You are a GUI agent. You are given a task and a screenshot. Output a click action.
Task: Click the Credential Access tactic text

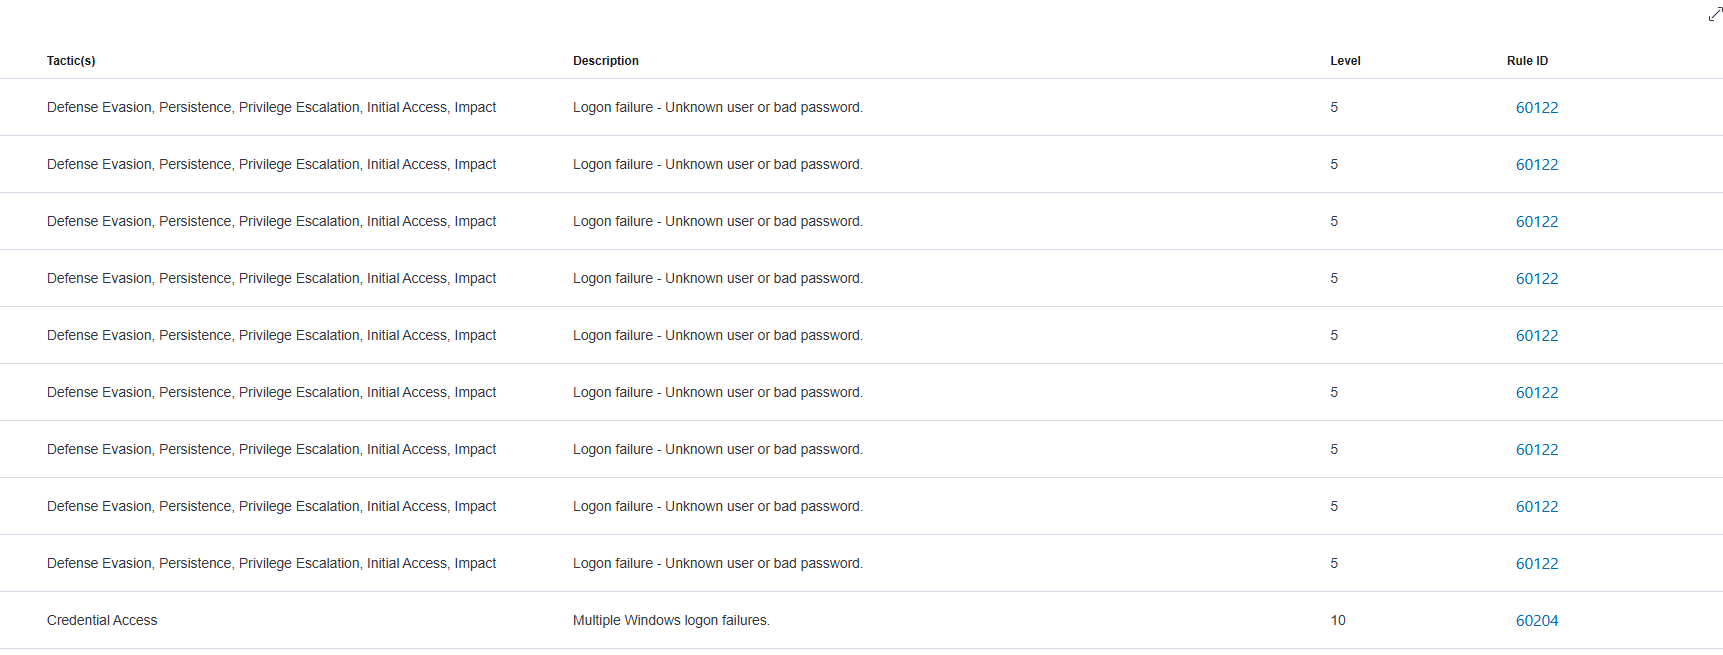pos(102,620)
